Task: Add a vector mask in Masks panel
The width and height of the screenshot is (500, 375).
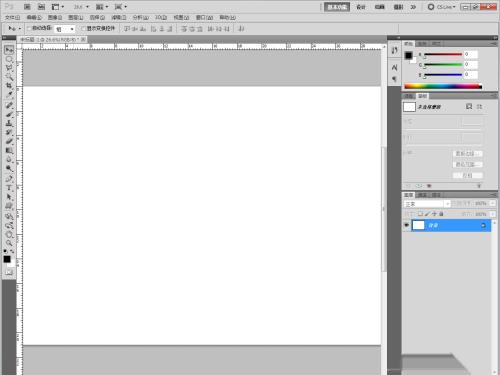Action: pyautogui.click(x=479, y=106)
